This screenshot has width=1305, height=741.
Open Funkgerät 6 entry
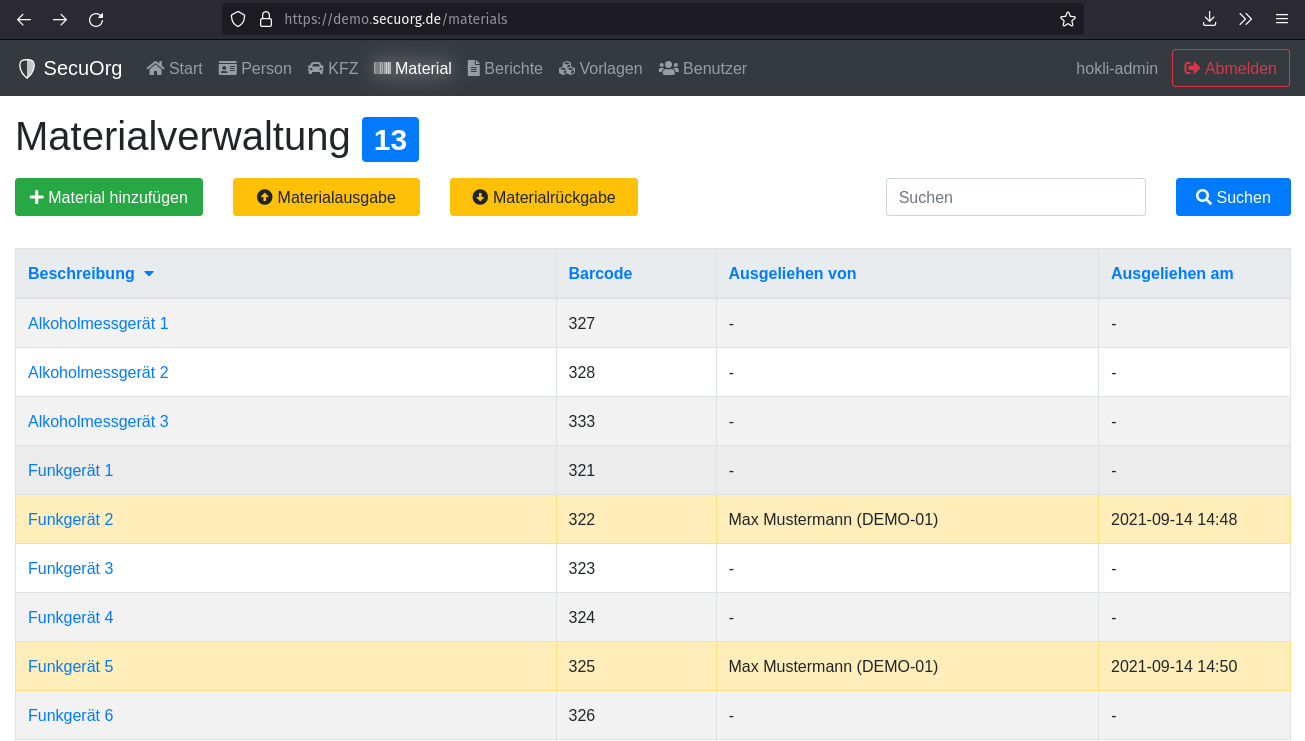pos(70,715)
